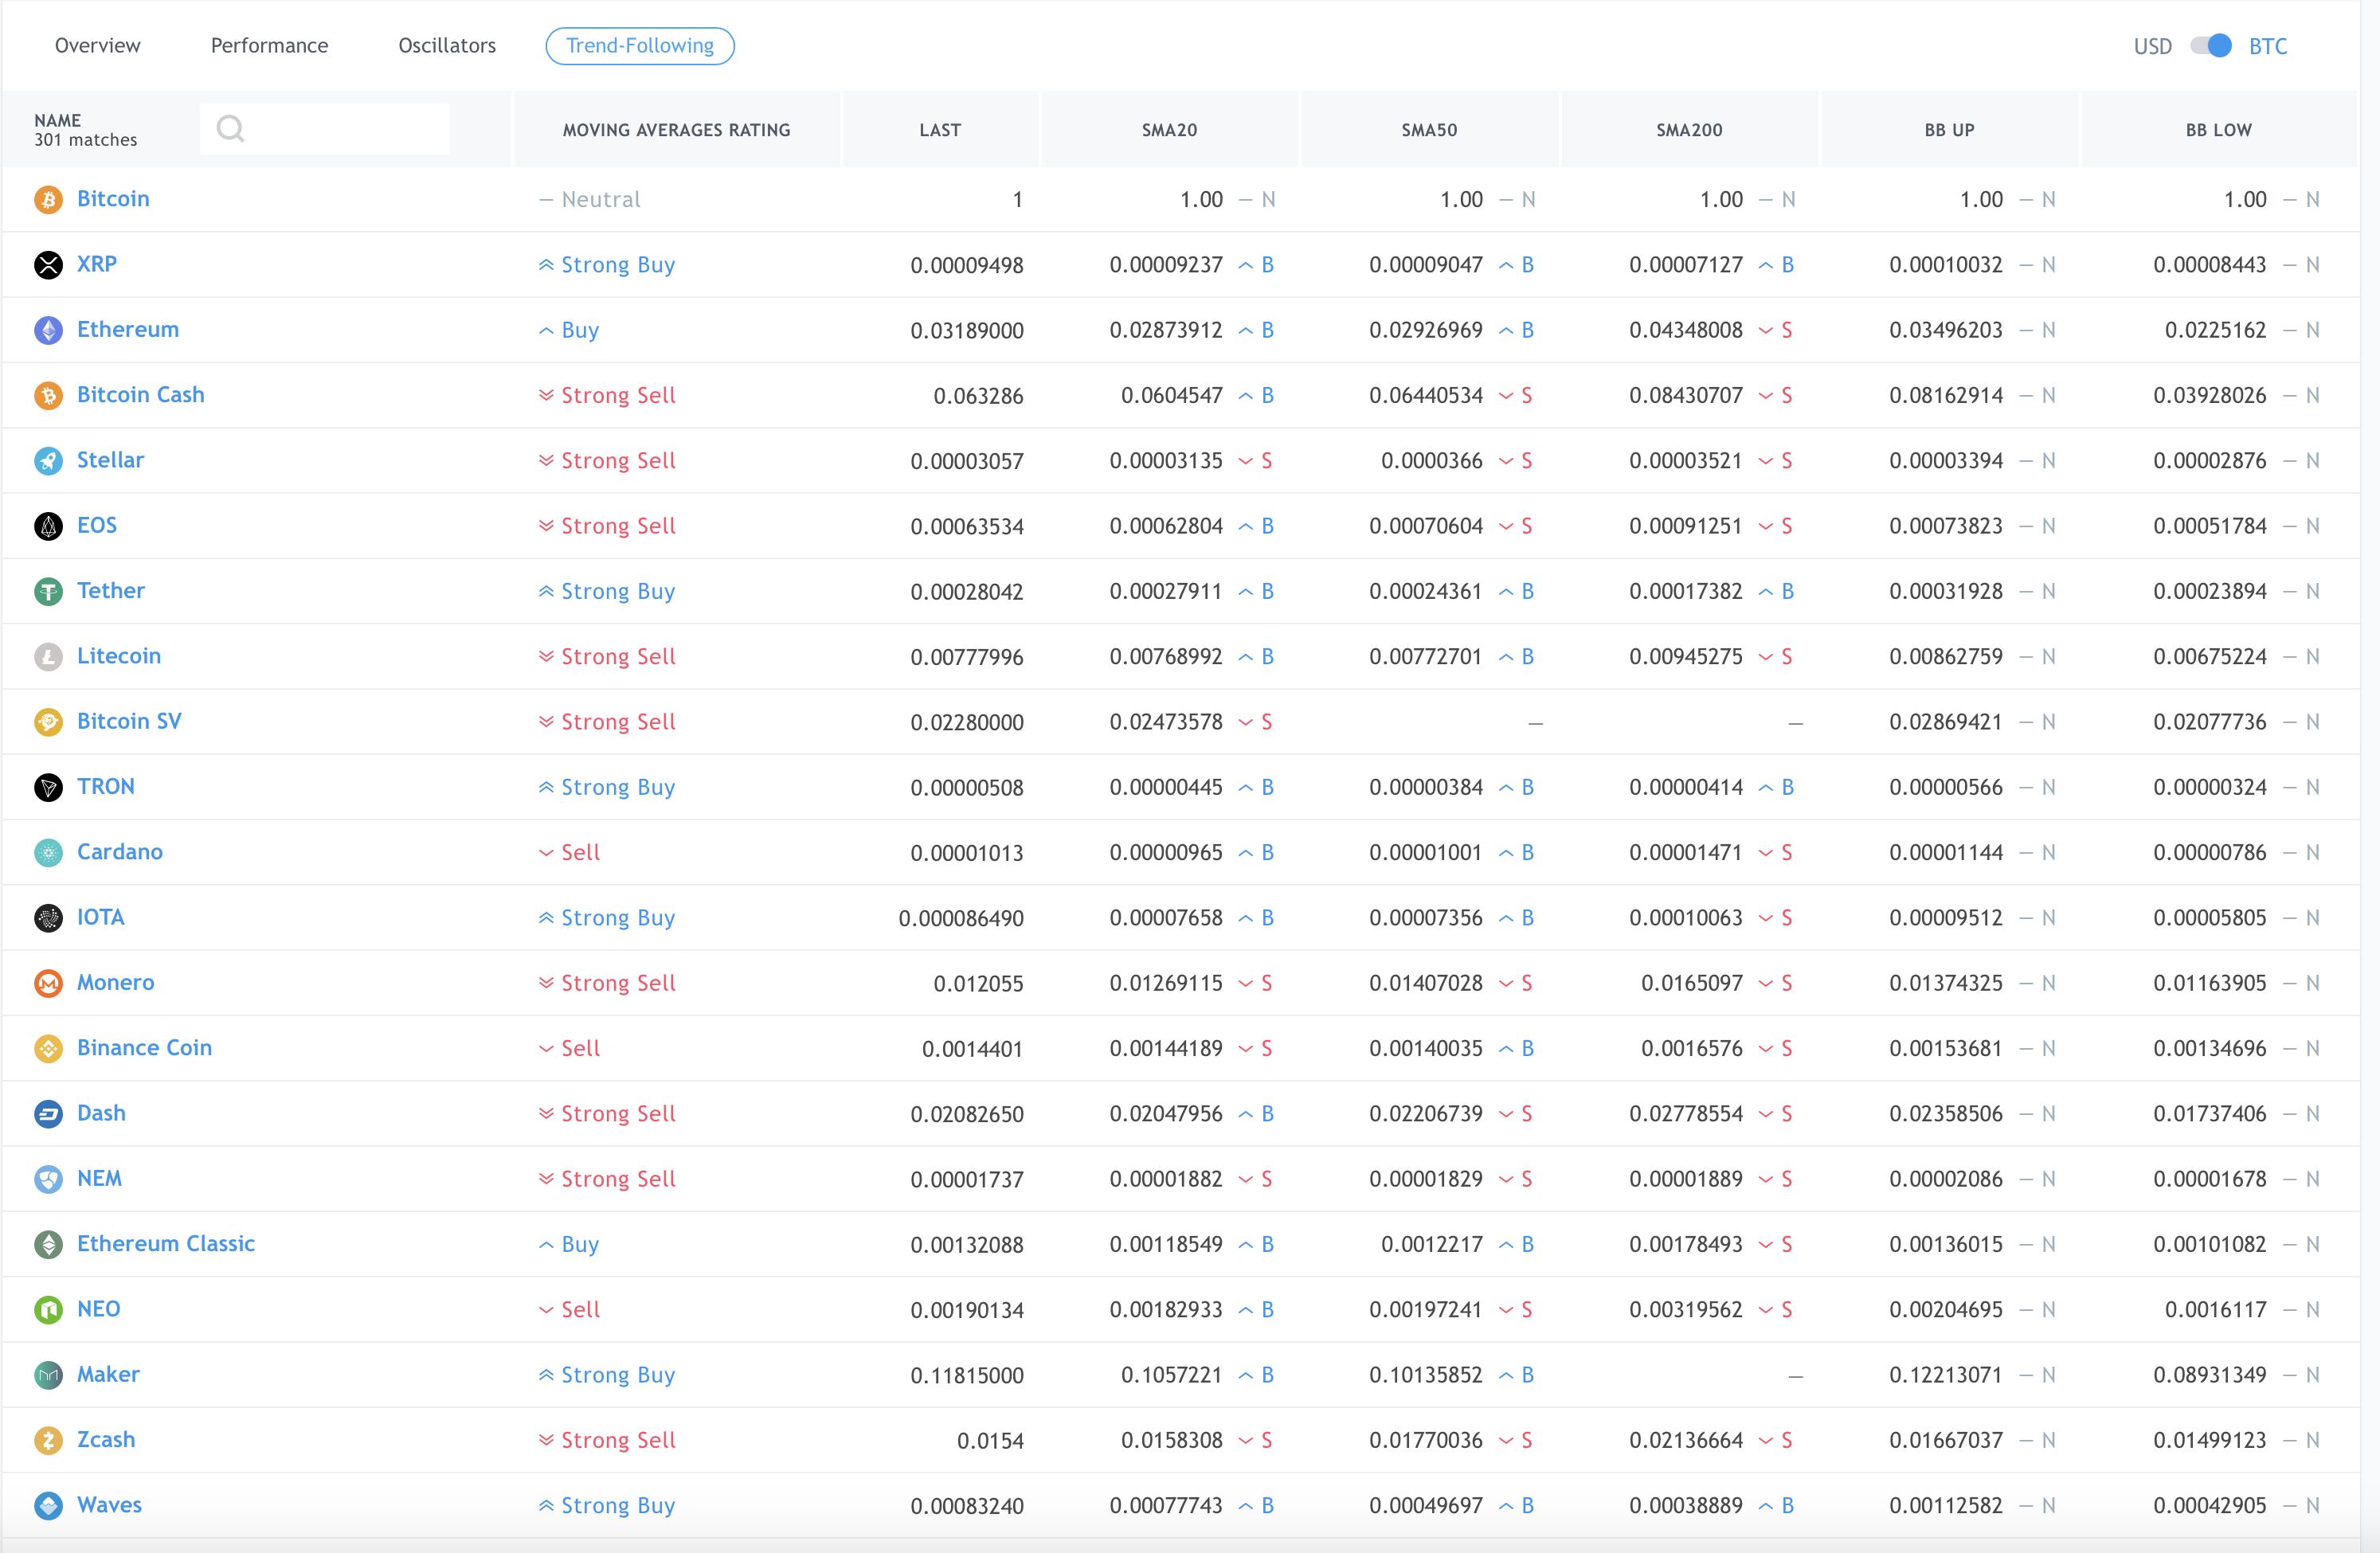Click the Stellar rocket logo icon

click(48, 461)
